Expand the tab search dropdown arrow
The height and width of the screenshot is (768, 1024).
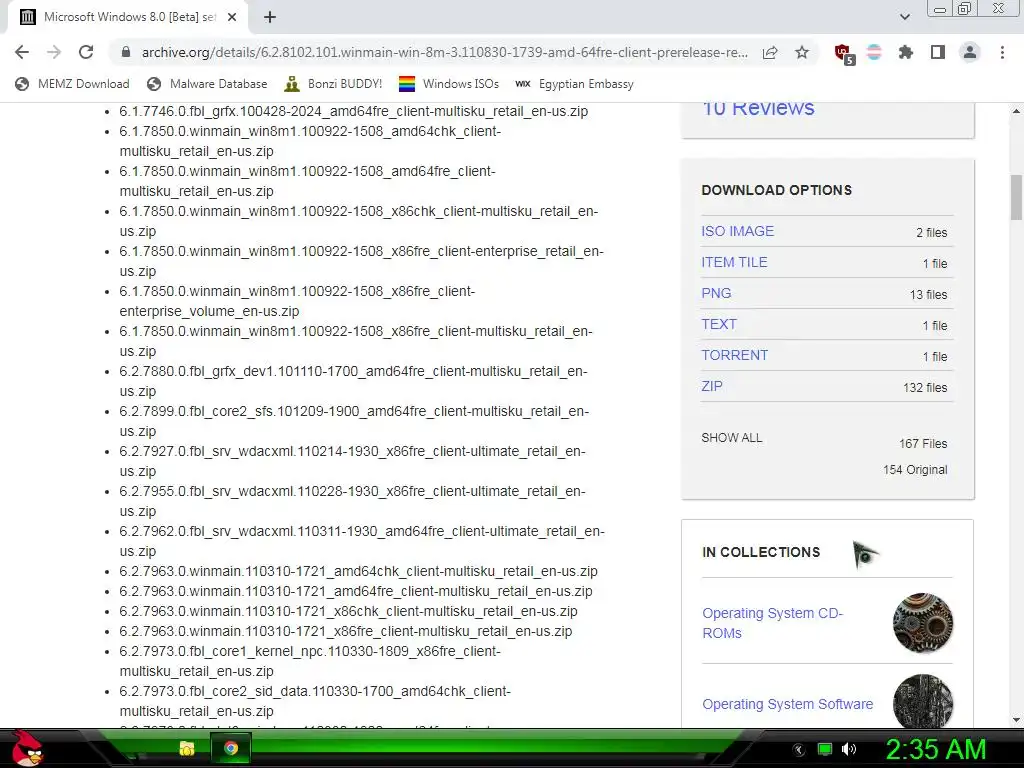click(x=904, y=17)
